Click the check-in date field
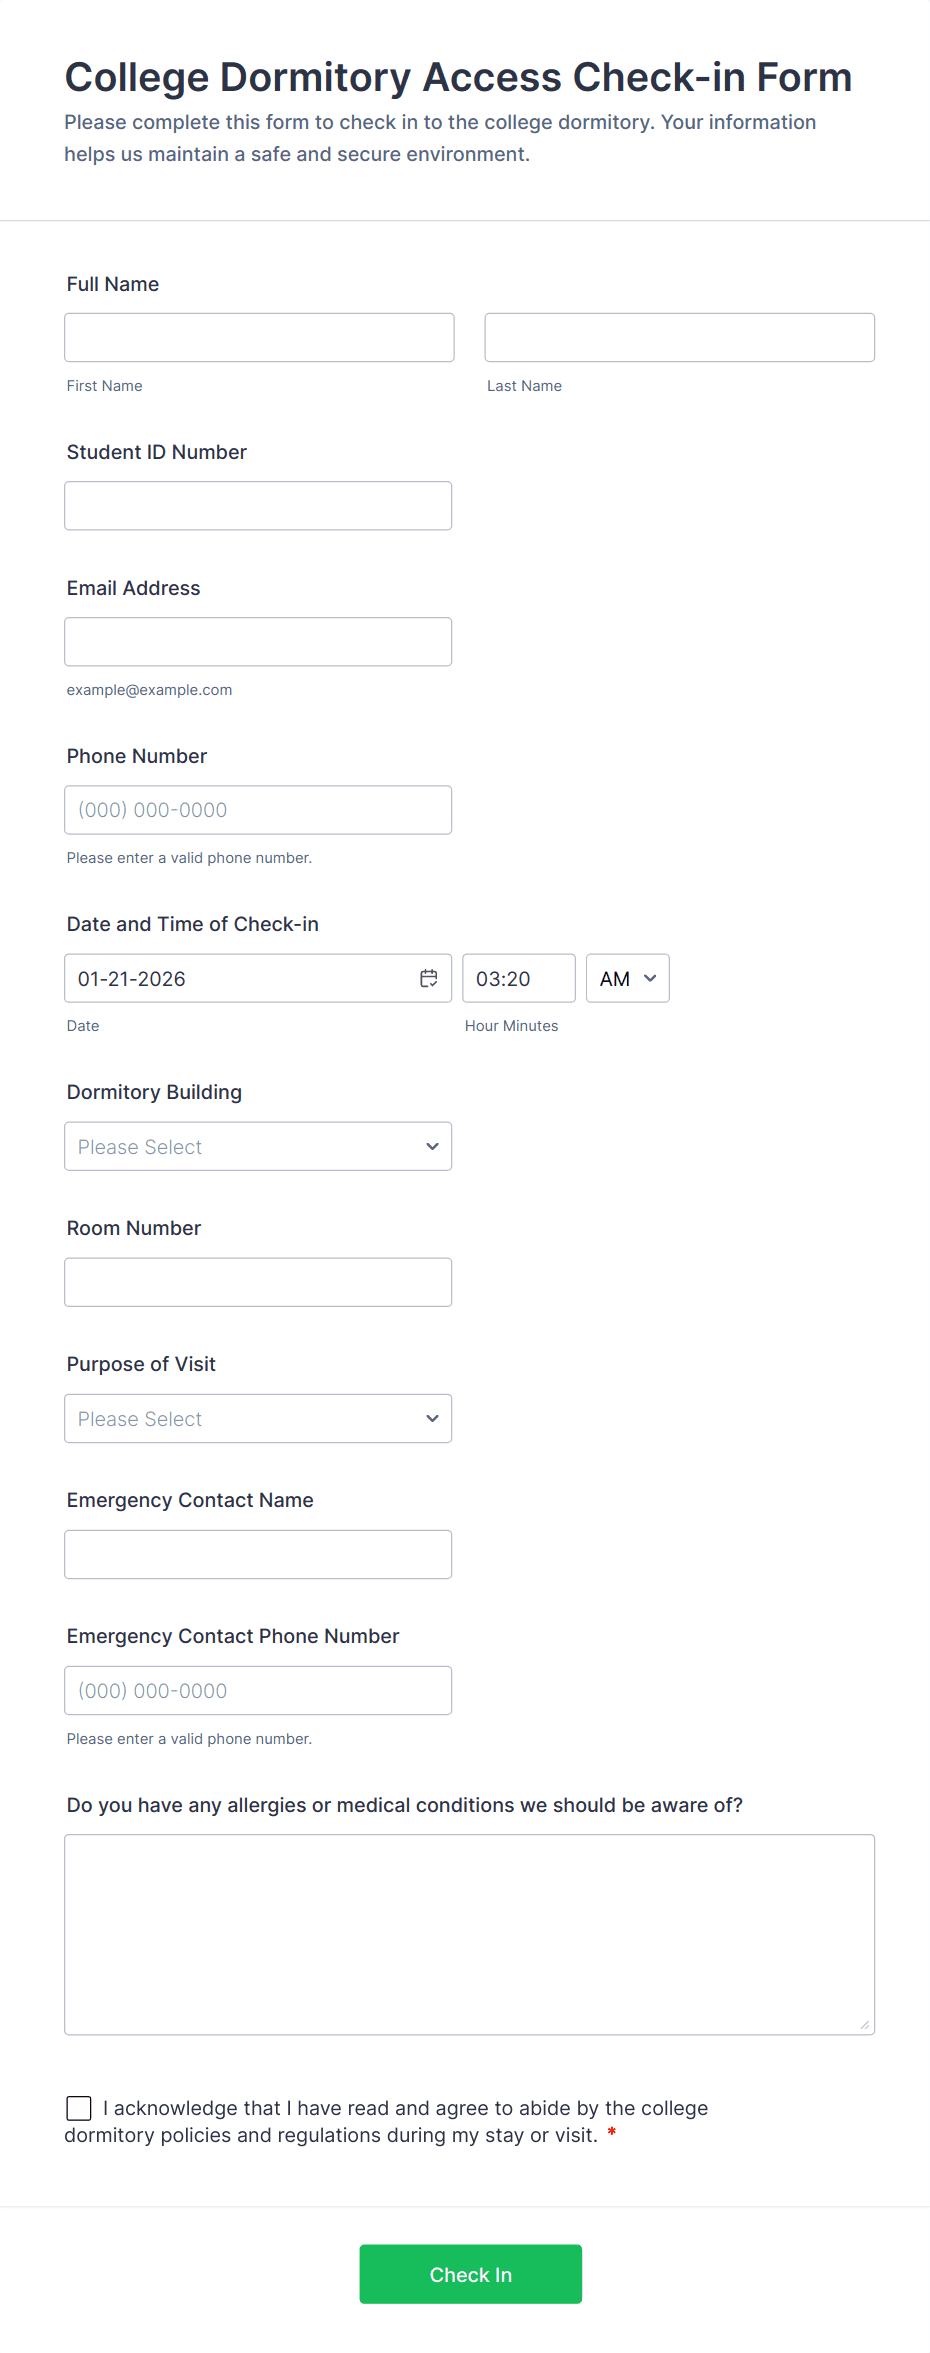The image size is (930, 2353). click(x=240, y=978)
